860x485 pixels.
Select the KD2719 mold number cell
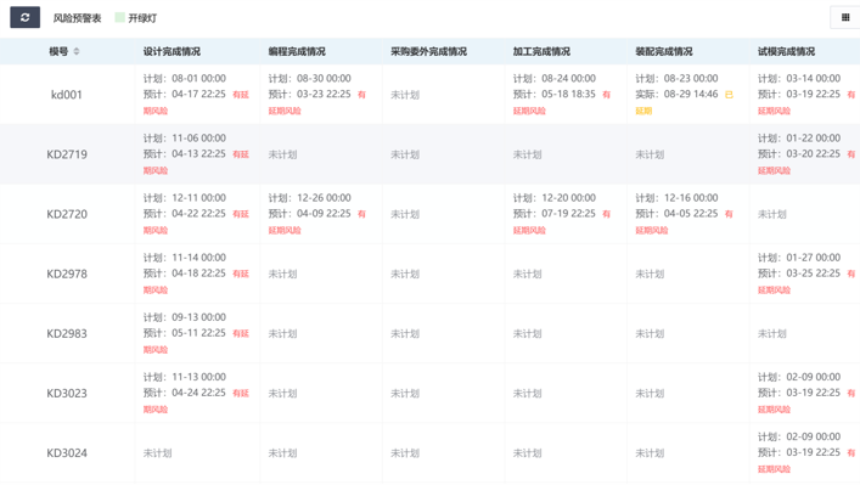[x=67, y=155]
